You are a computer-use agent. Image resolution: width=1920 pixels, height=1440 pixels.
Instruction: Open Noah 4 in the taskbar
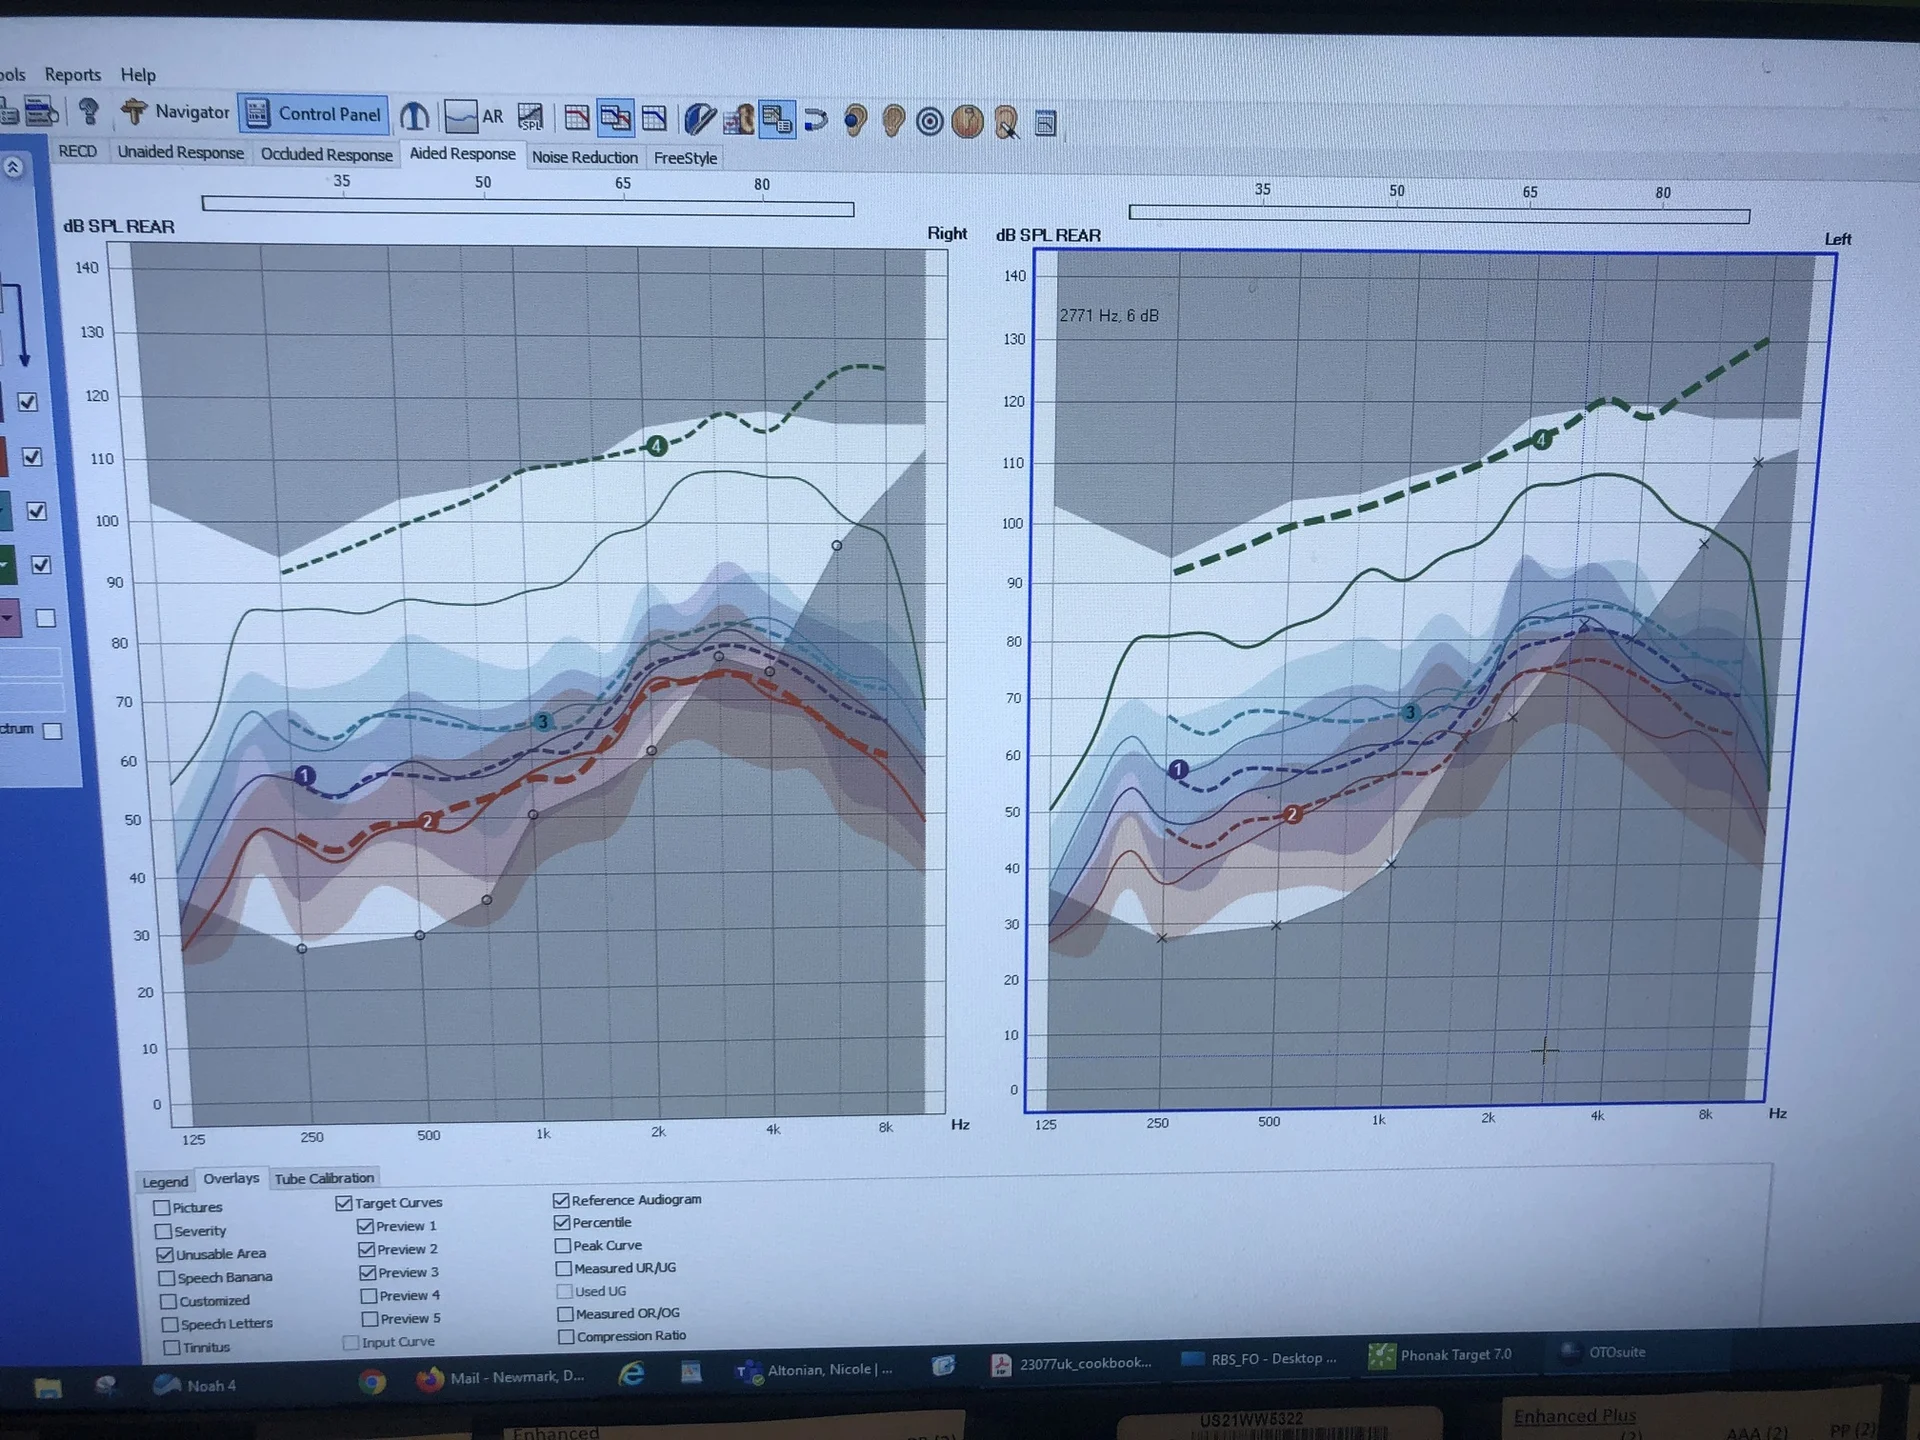point(196,1385)
